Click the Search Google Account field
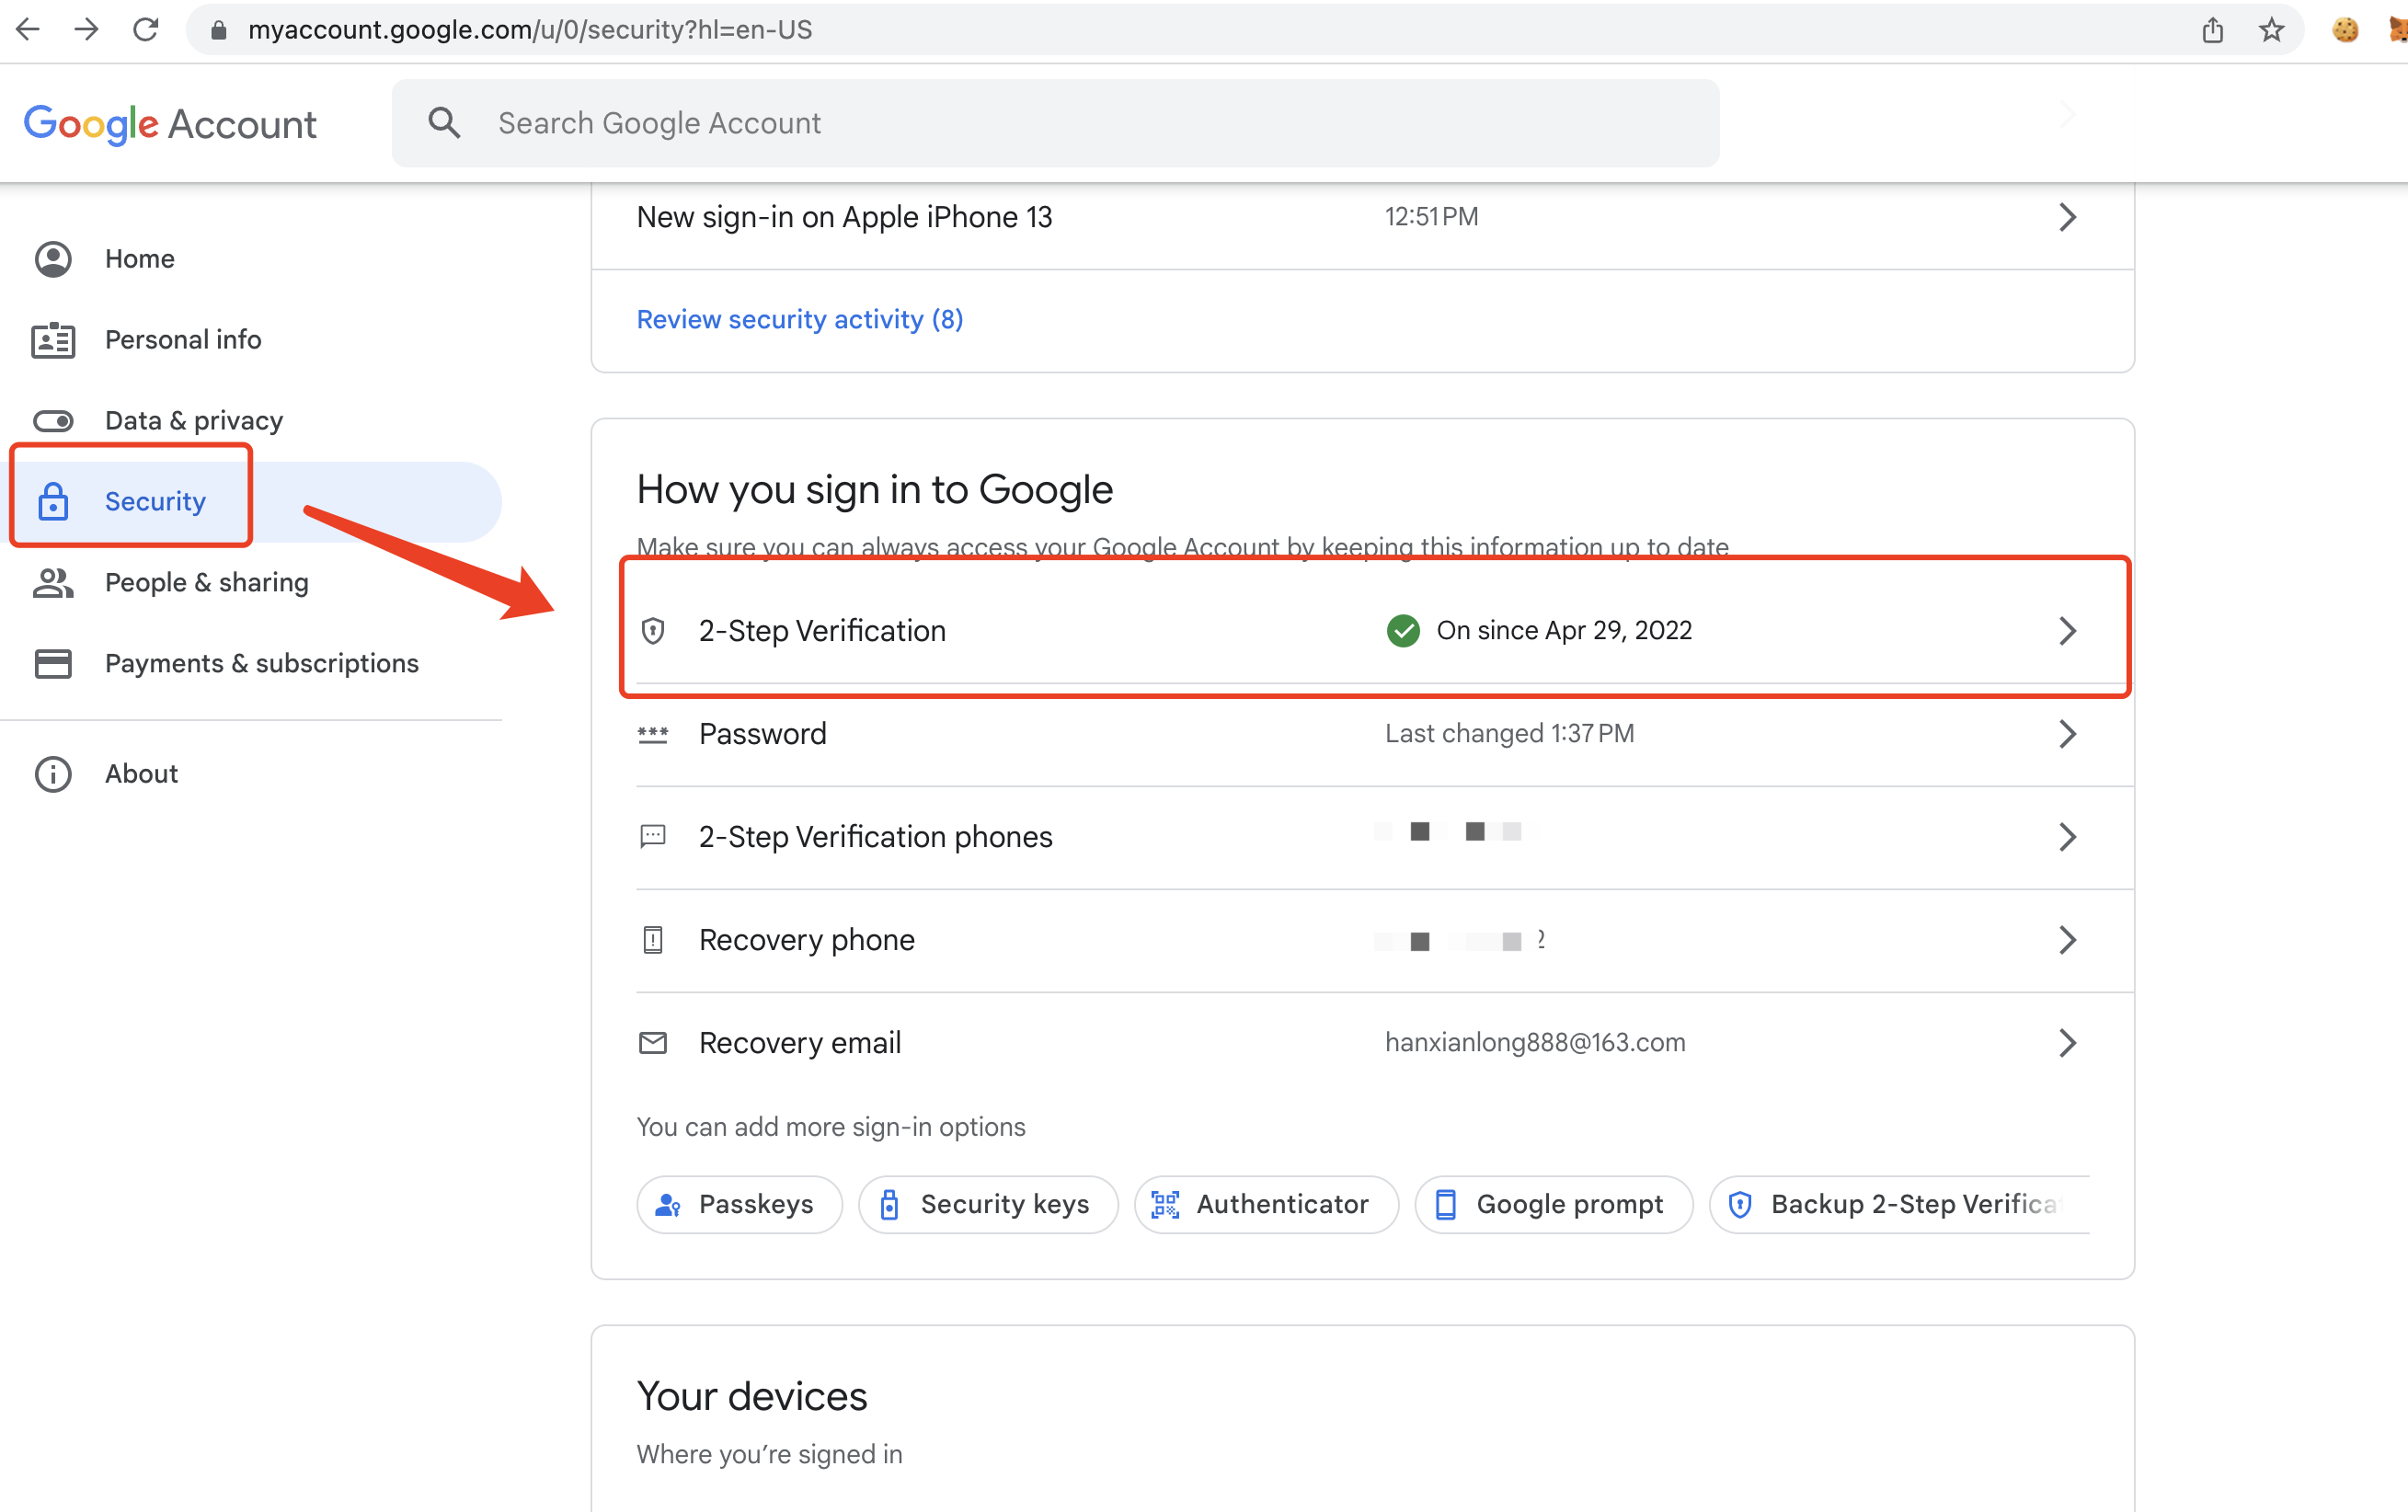The height and width of the screenshot is (1512, 2408). (x=1056, y=123)
